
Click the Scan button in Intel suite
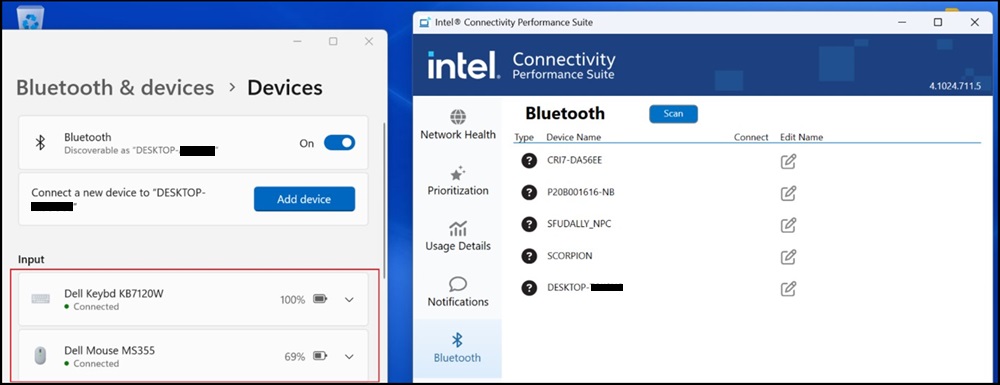(673, 114)
